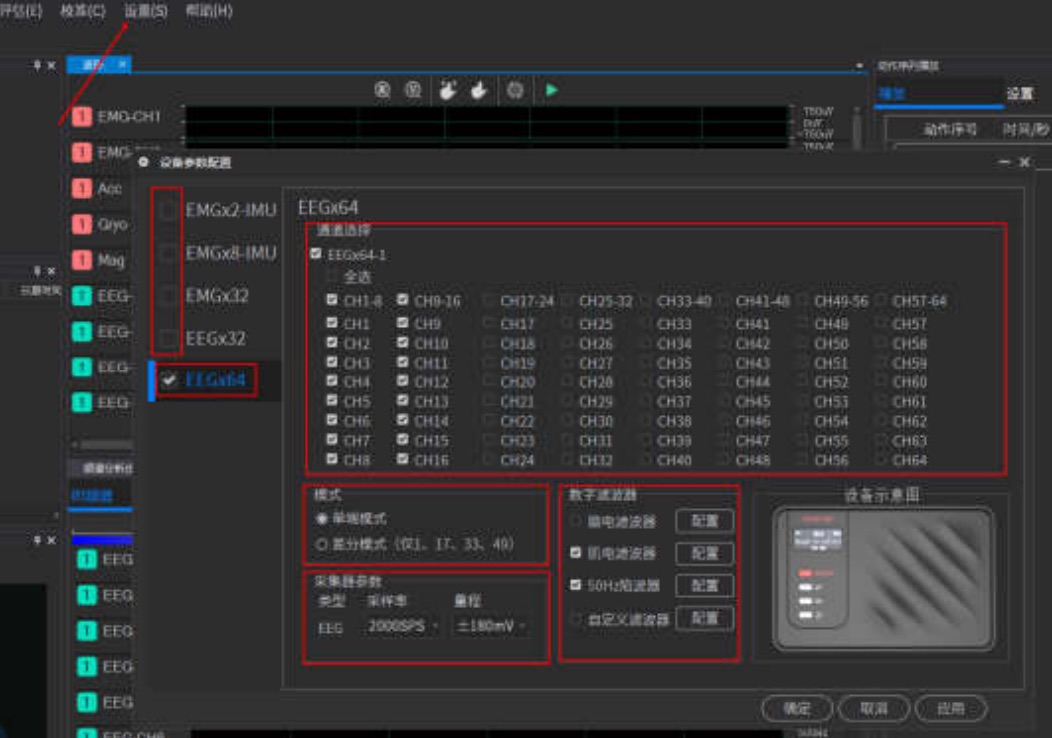Disable the 肌电滤波器 filter checkbox
The image size is (1052, 738).
(576, 552)
